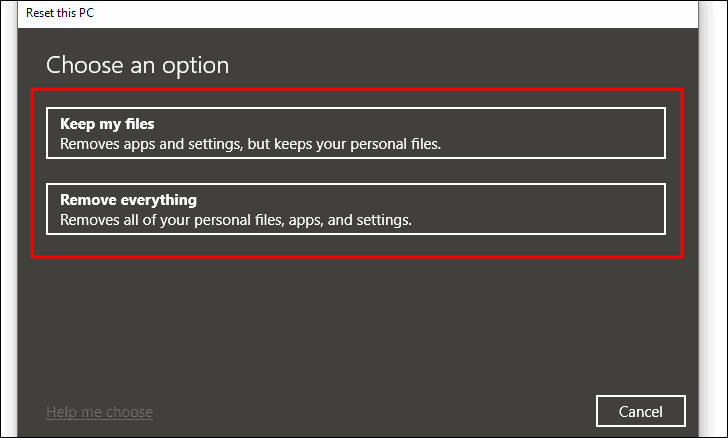Click inside the Remove everything box
This screenshot has height=438, width=728.
[x=356, y=209]
